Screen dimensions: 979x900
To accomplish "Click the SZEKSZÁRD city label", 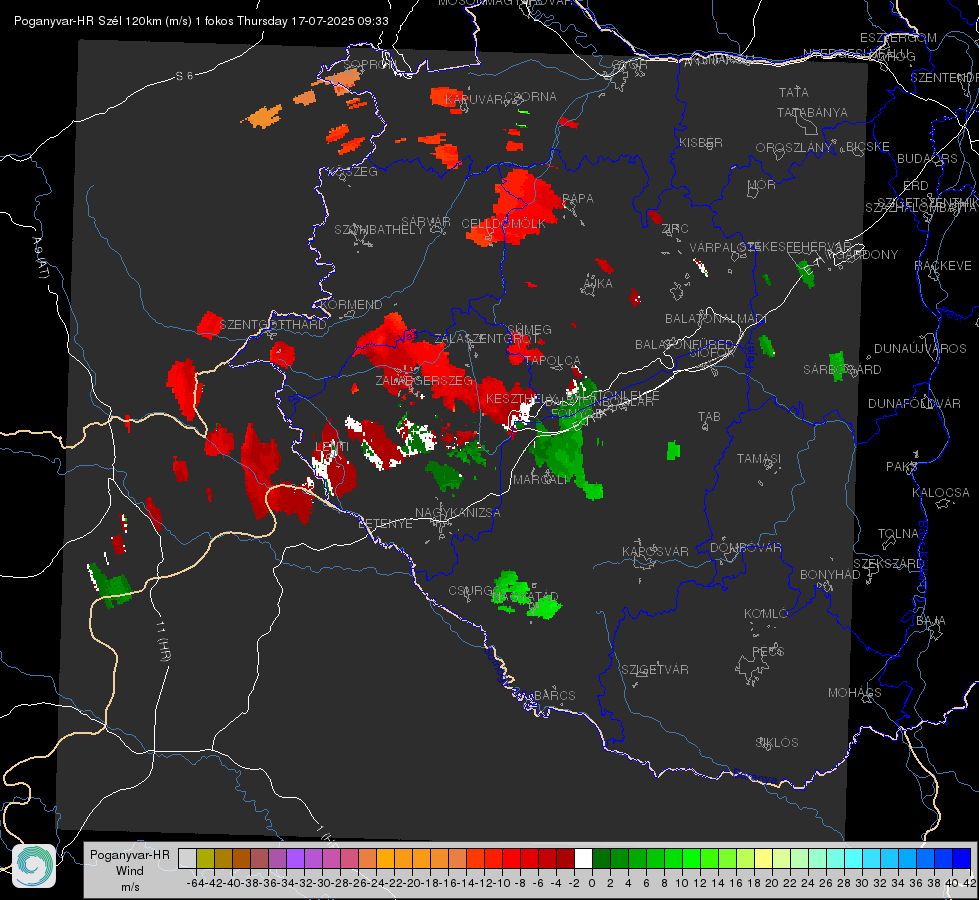I will (x=888, y=564).
